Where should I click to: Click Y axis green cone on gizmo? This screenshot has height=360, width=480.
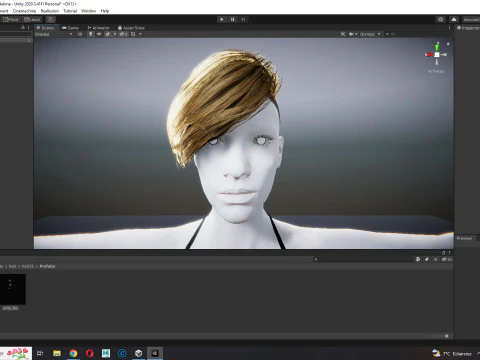pos(437,47)
